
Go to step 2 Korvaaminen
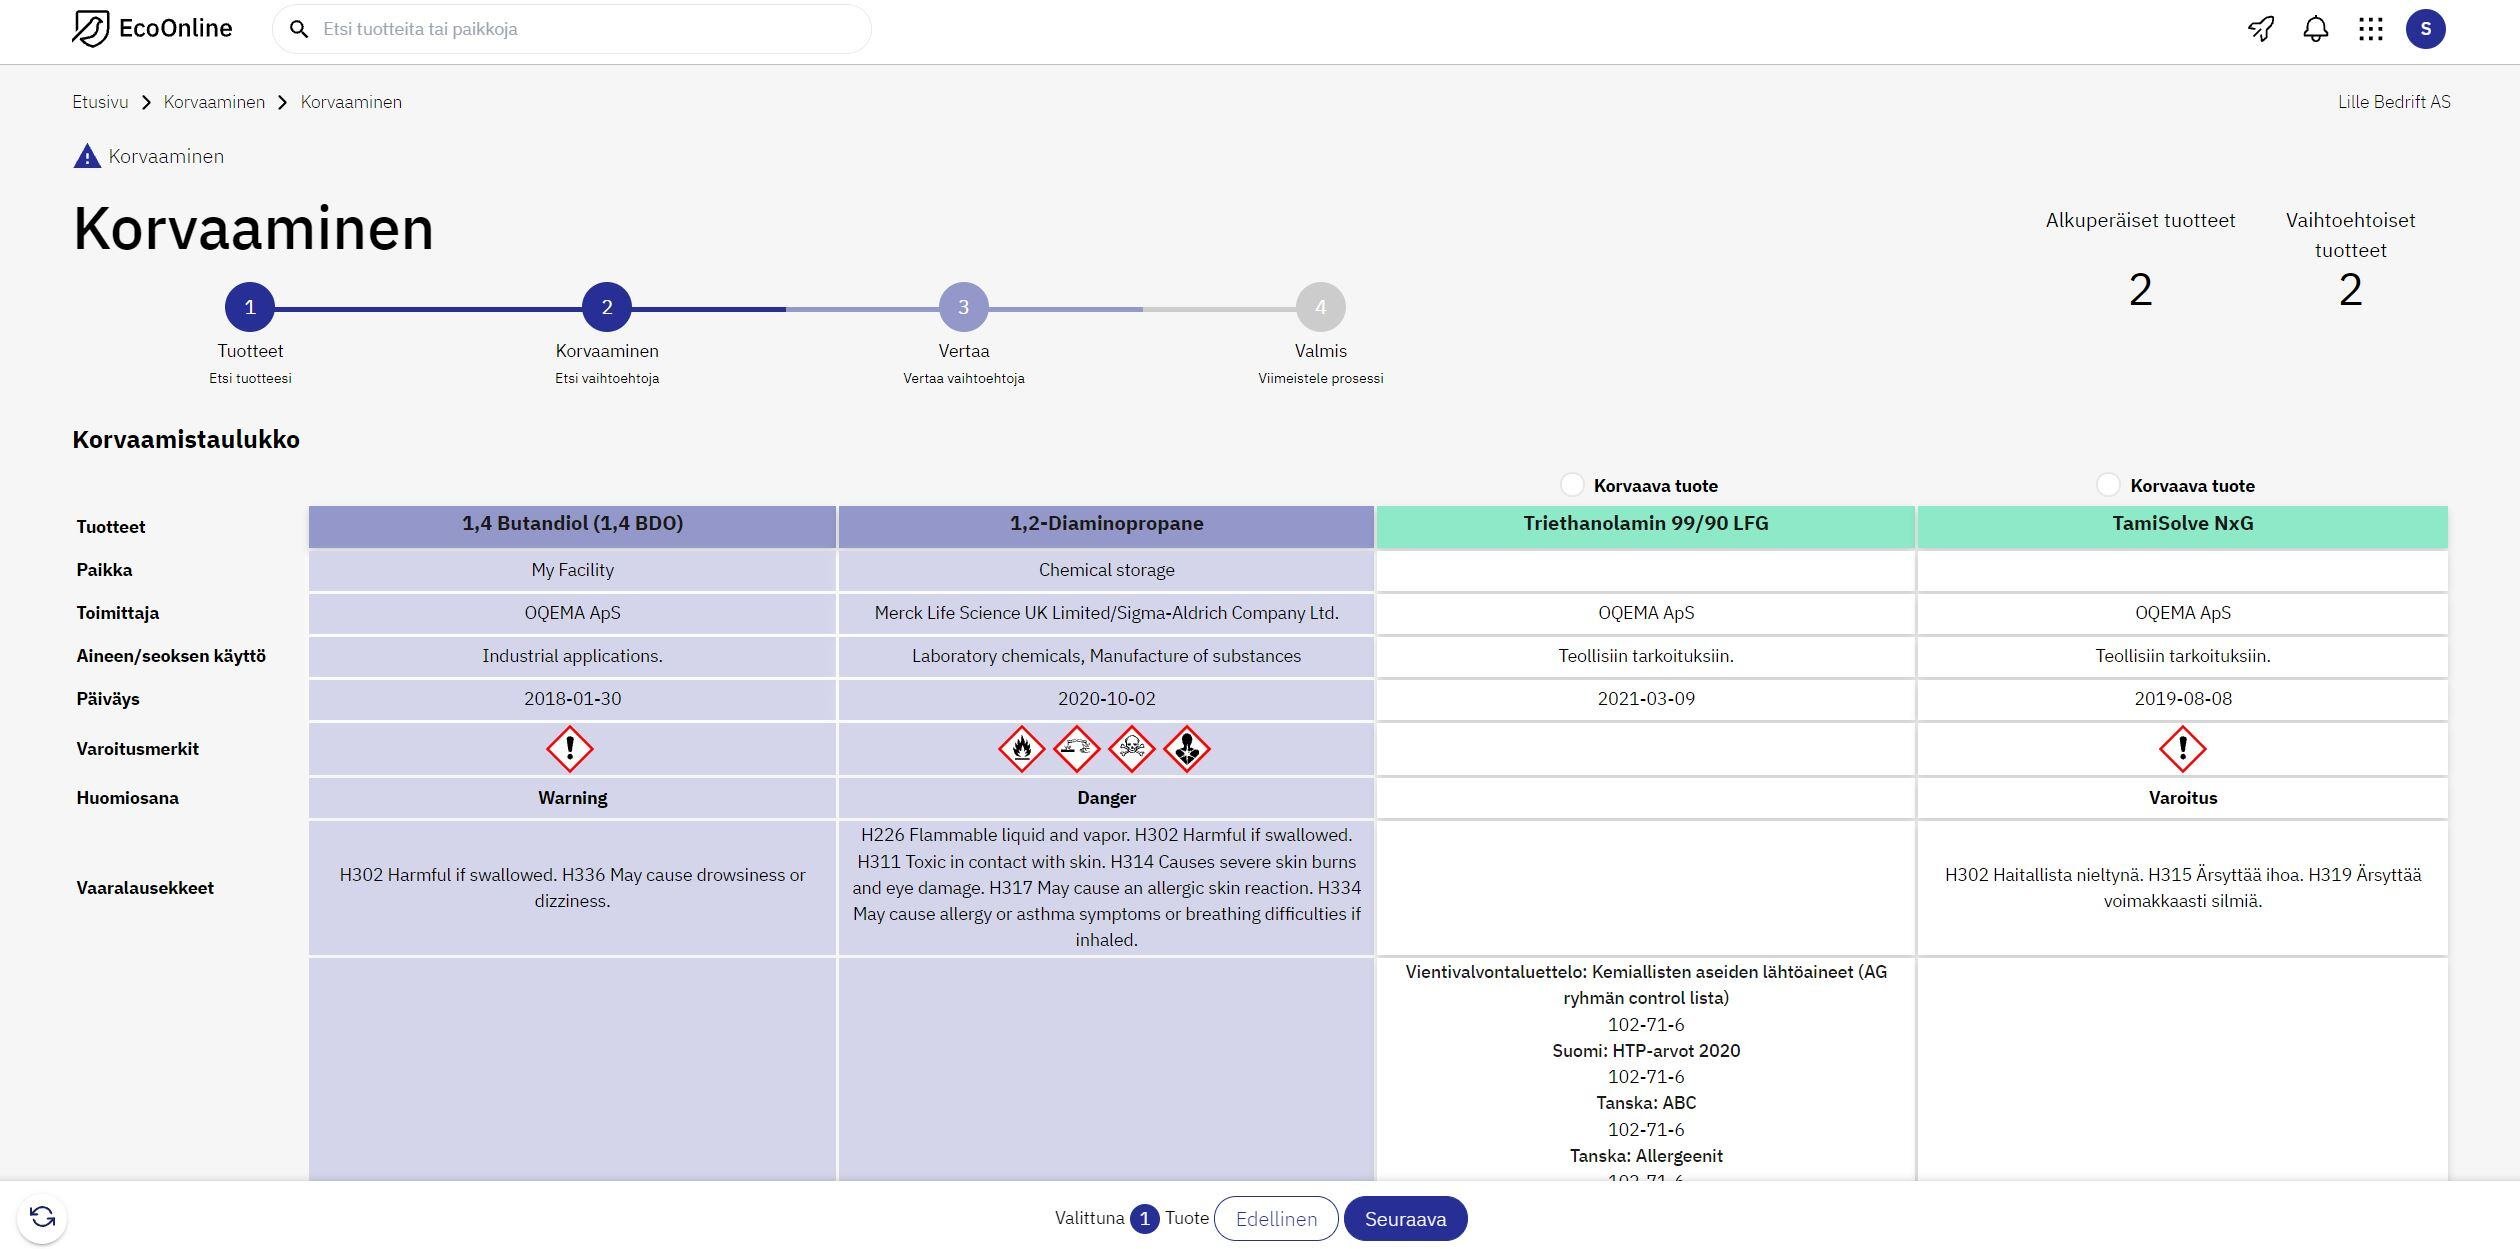point(607,307)
